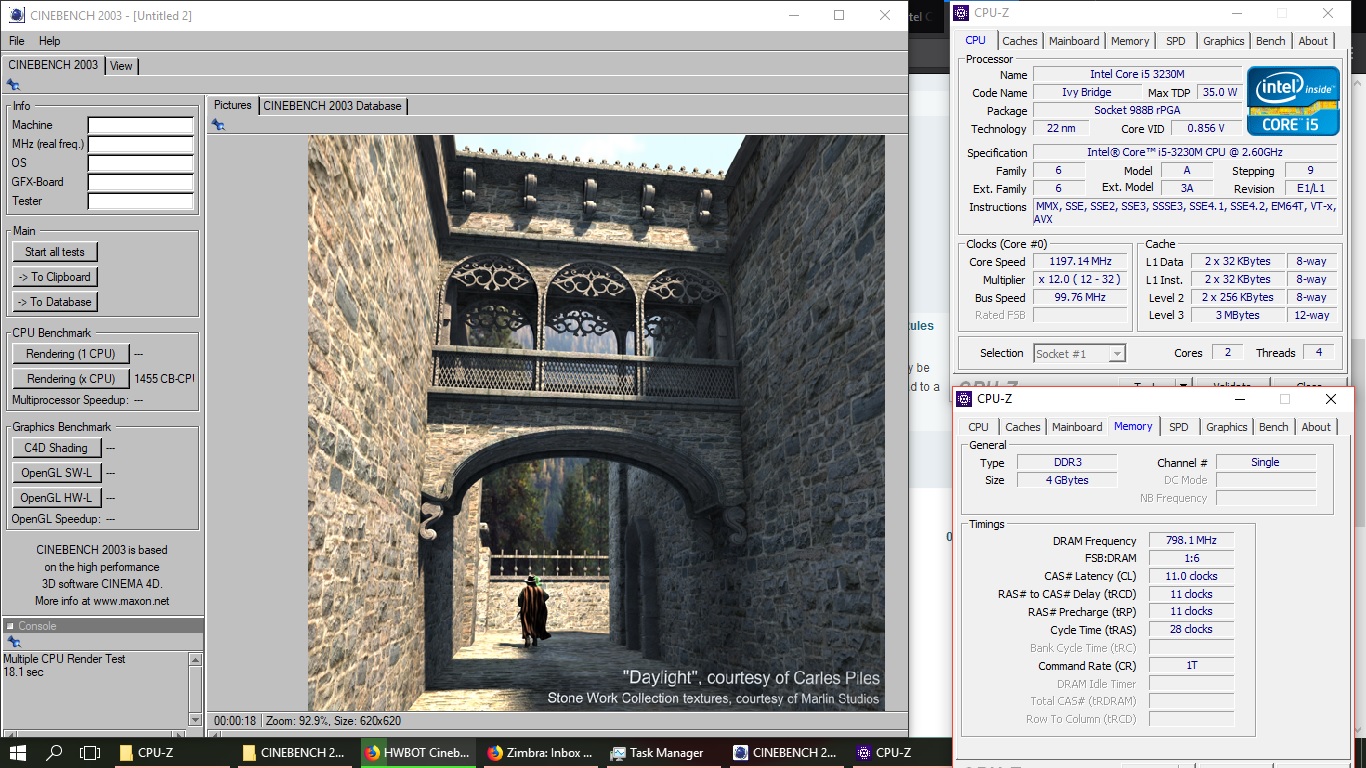Click the 1455 CB-CPU score value
This screenshot has height=768, width=1366.
pos(164,379)
